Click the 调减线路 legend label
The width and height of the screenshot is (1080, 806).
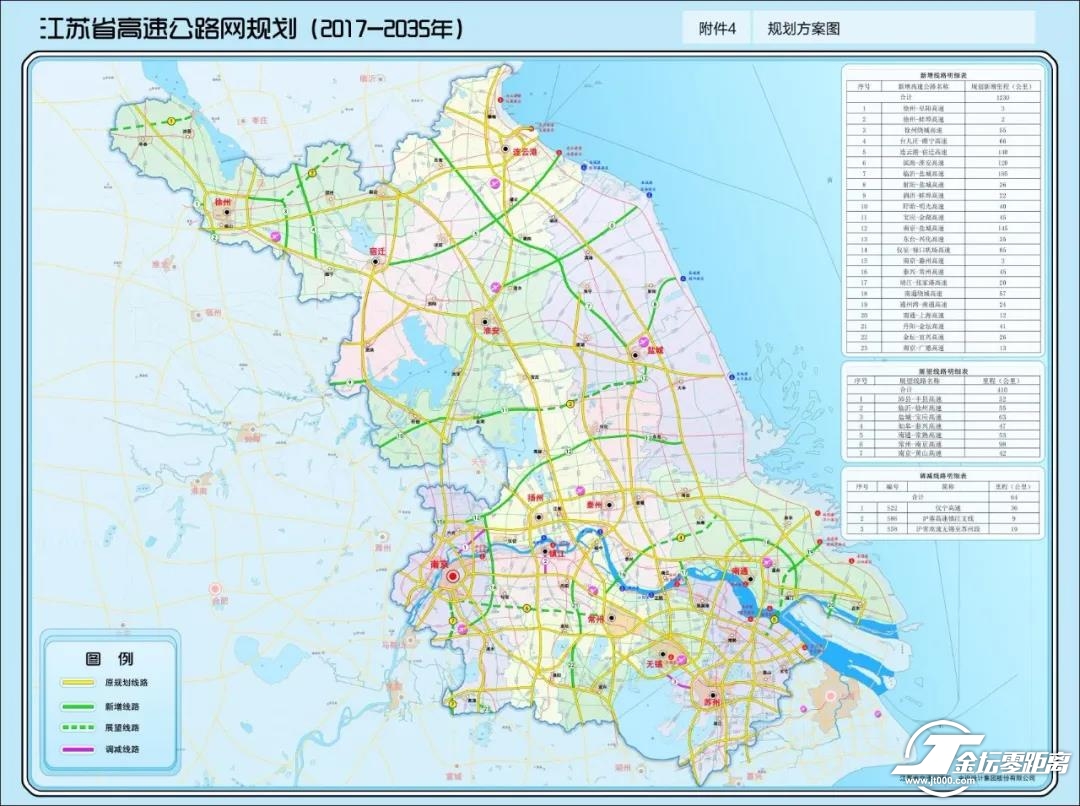pyautogui.click(x=123, y=749)
